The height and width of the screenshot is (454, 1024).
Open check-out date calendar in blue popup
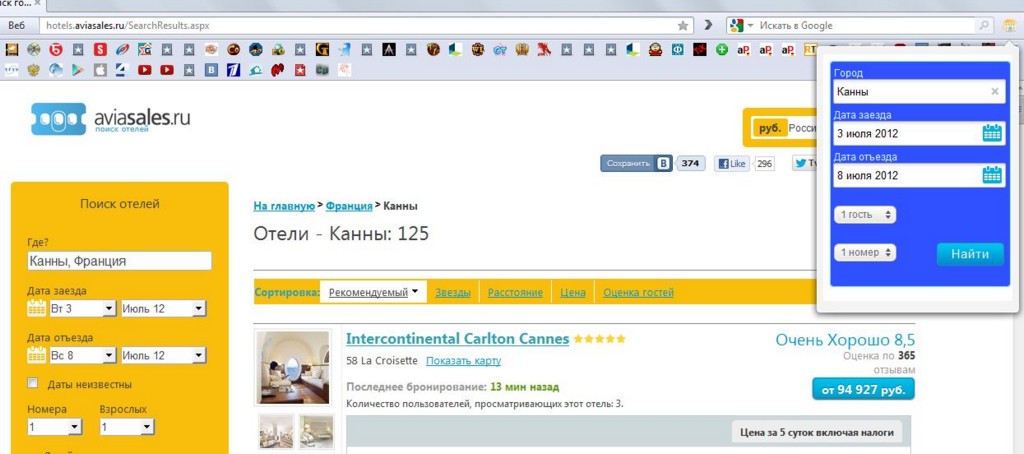click(991, 175)
